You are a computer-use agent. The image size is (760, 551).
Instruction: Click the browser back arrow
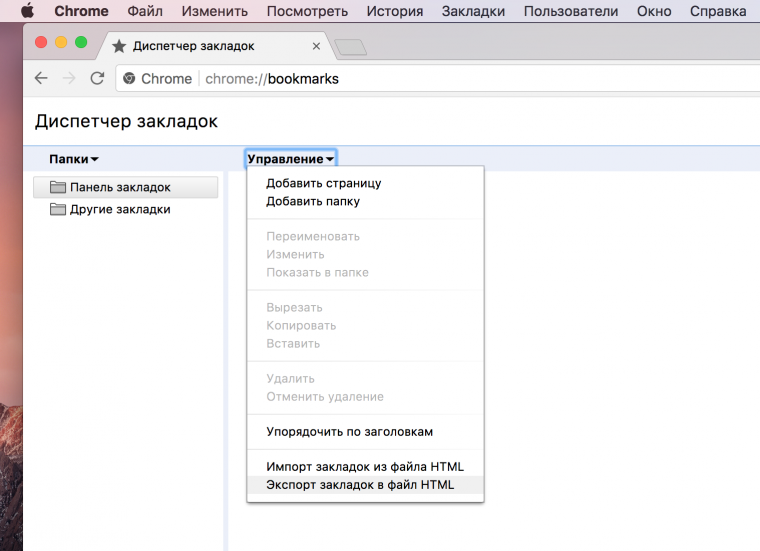[41, 78]
